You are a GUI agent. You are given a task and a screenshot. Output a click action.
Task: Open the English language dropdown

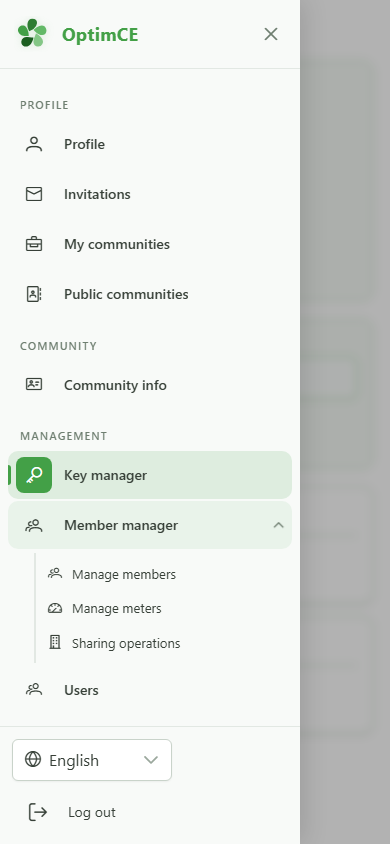pos(92,760)
